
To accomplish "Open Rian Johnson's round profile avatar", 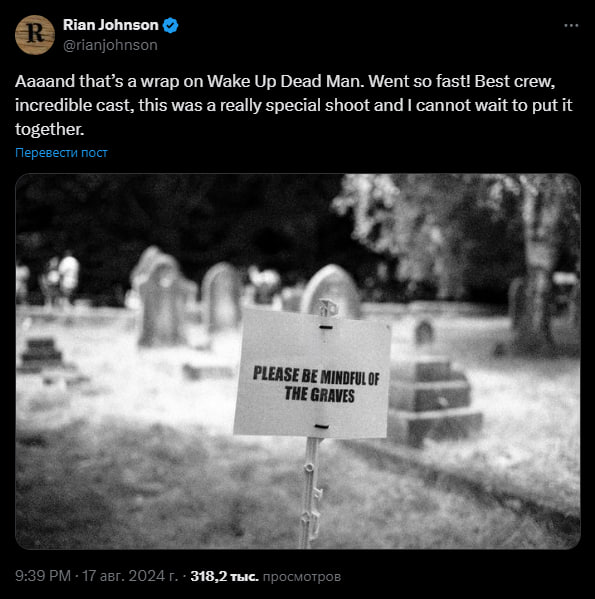I will point(35,35).
